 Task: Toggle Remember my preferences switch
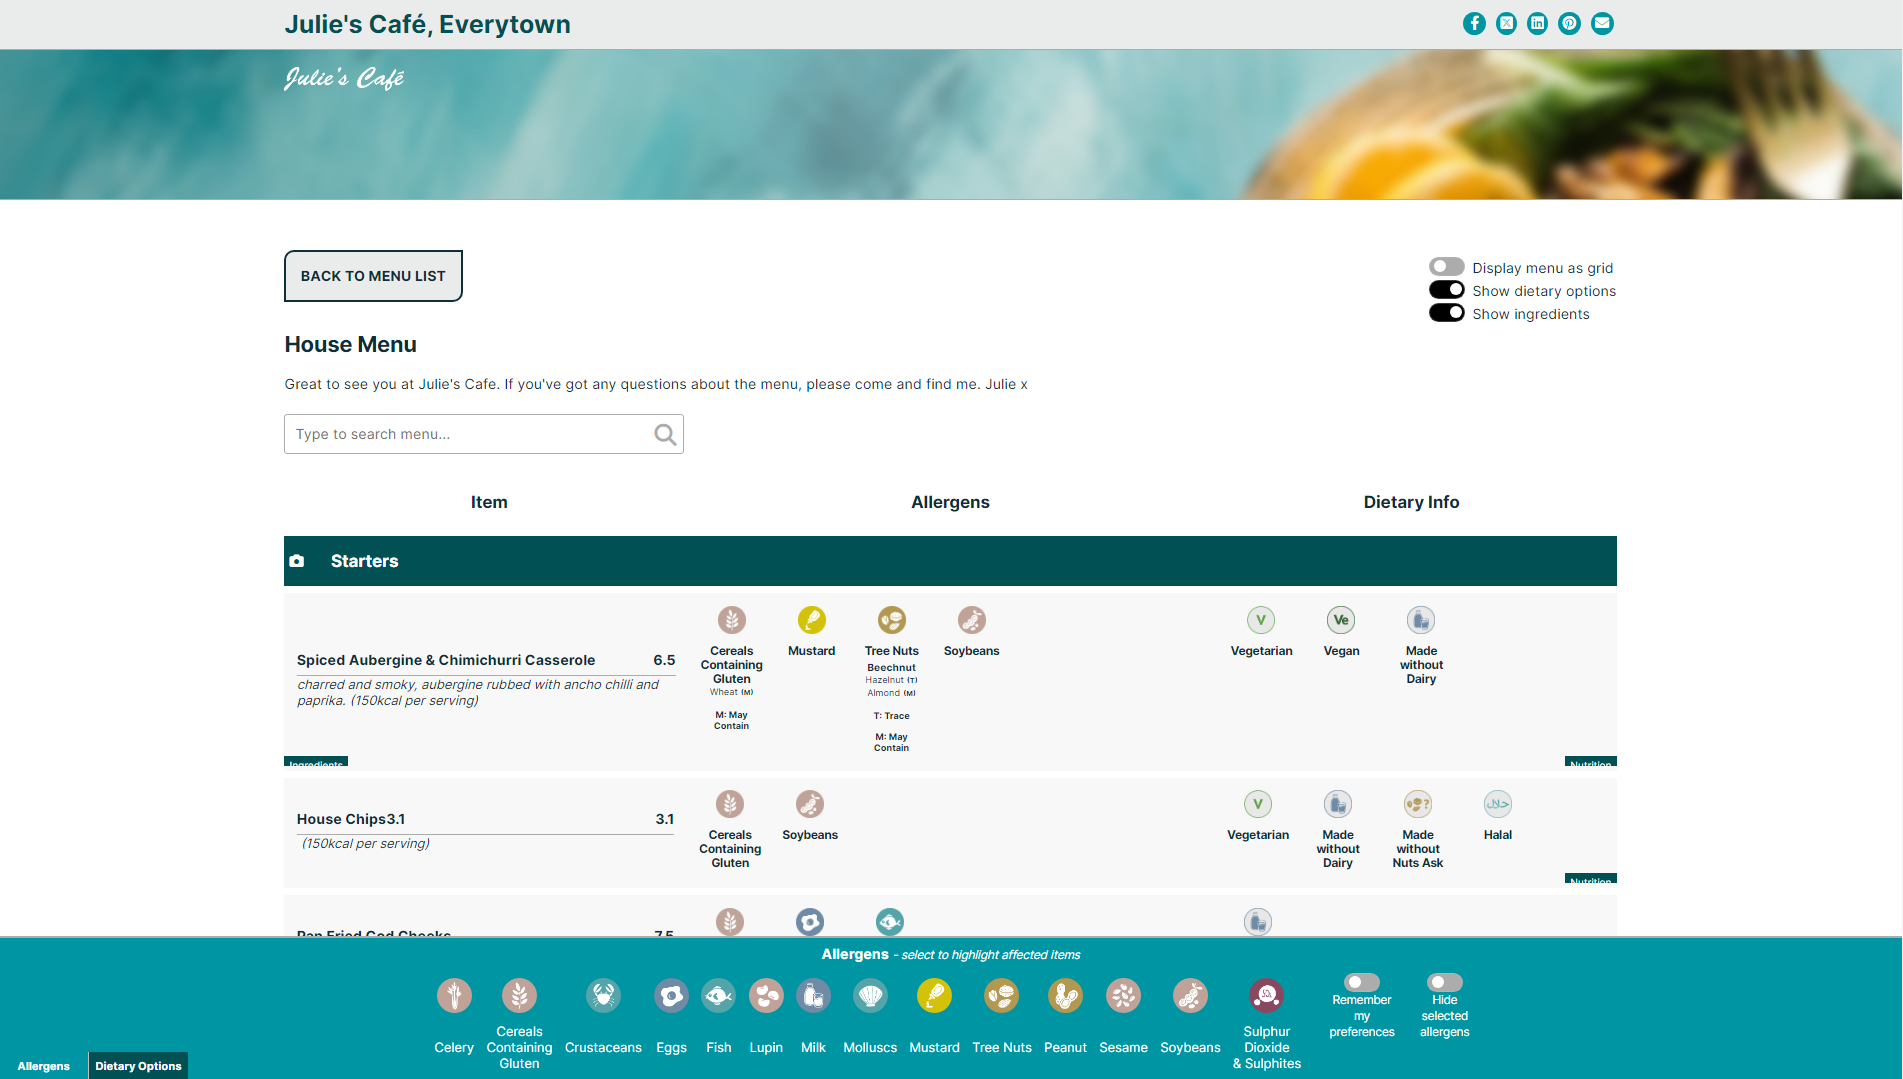[1361, 982]
